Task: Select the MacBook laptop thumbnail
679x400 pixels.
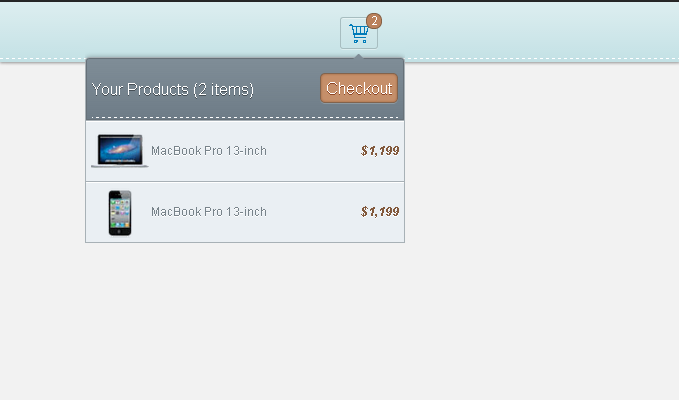Action: click(x=120, y=151)
